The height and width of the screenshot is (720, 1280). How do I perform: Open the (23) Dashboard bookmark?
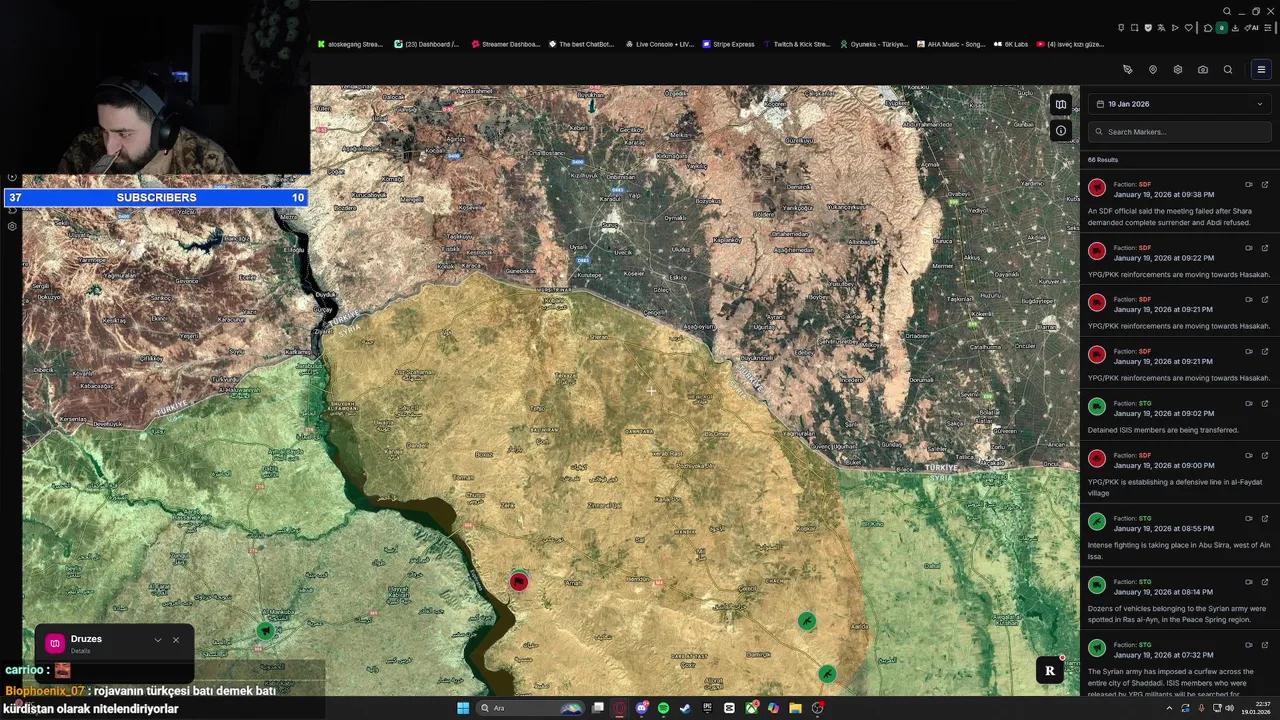[427, 44]
